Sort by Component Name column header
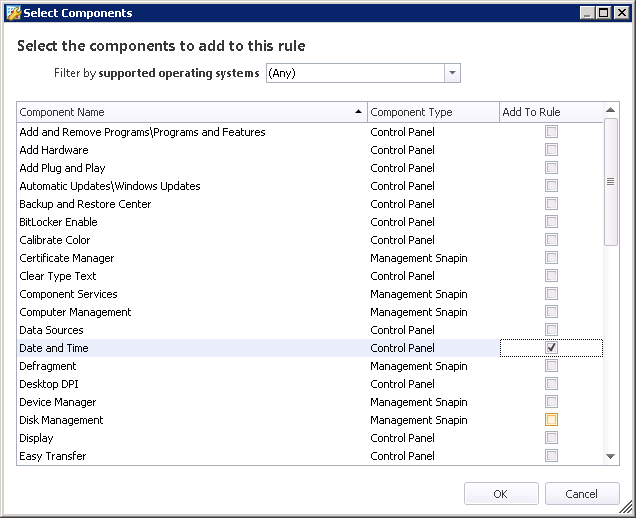Viewport: 636px width, 518px height. pos(191,112)
